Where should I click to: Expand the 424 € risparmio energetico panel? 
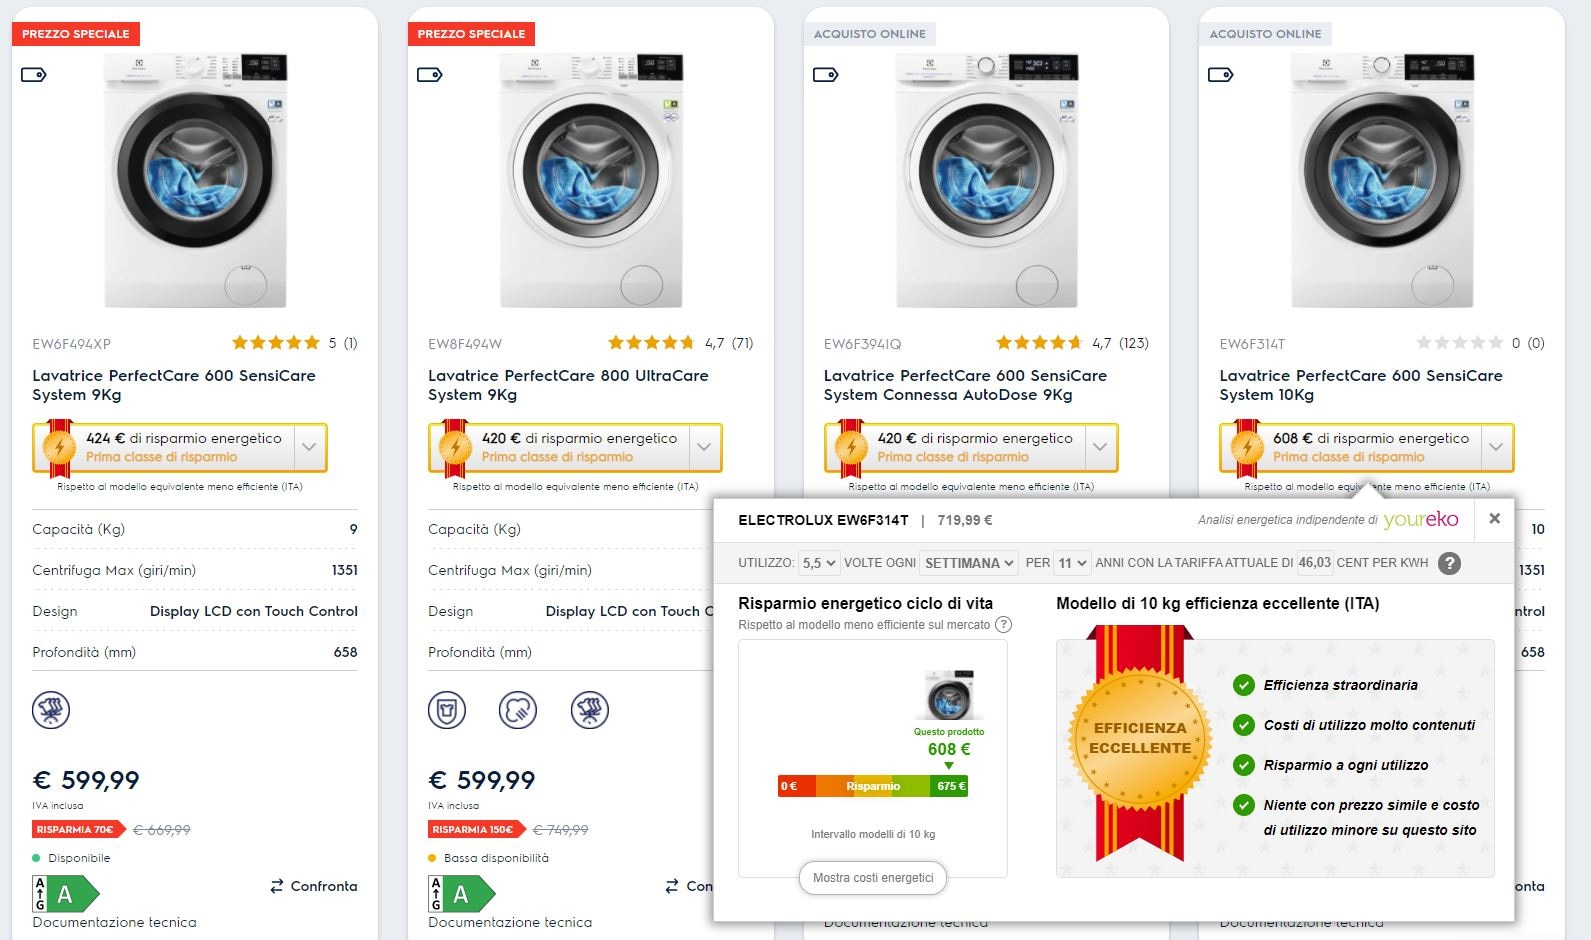309,447
